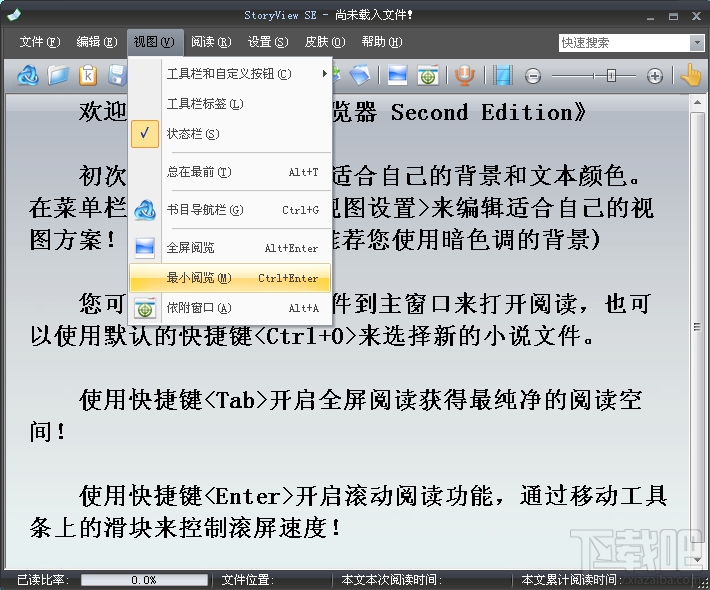Click 文件位置 in status bar

(248, 580)
